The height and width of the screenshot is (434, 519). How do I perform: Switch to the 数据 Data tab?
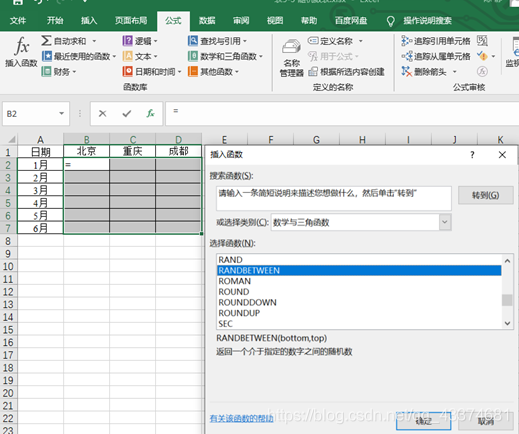[x=207, y=21]
